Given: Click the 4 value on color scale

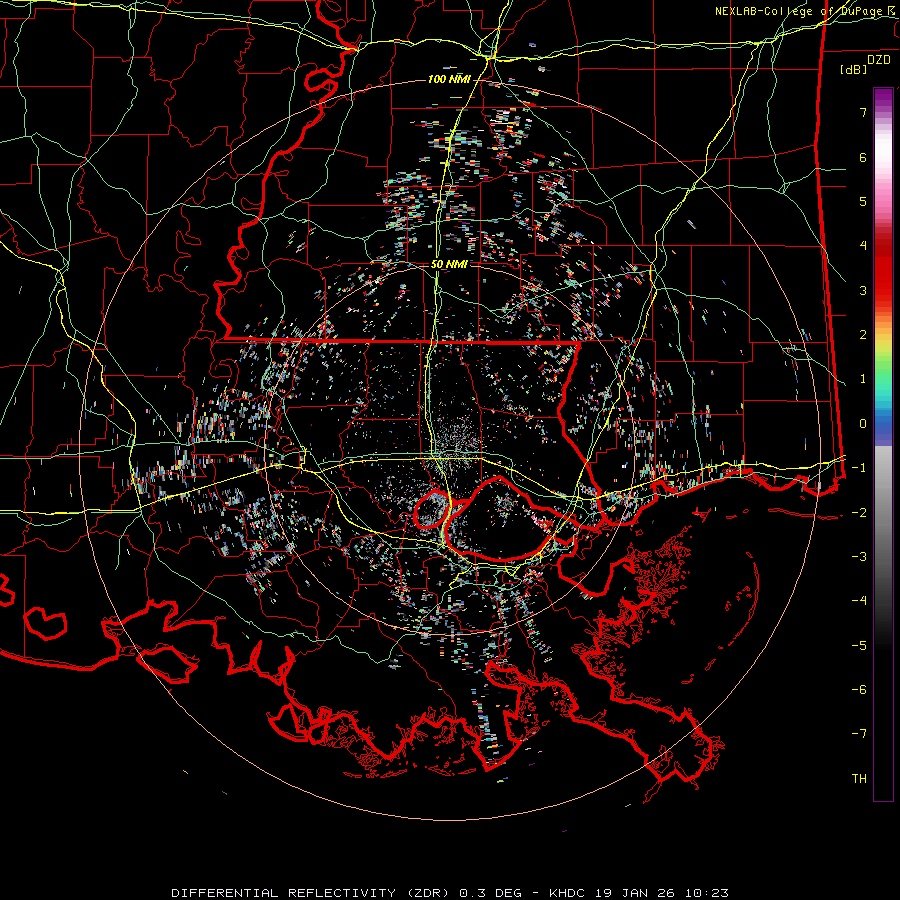Looking at the screenshot, I should (x=863, y=246).
